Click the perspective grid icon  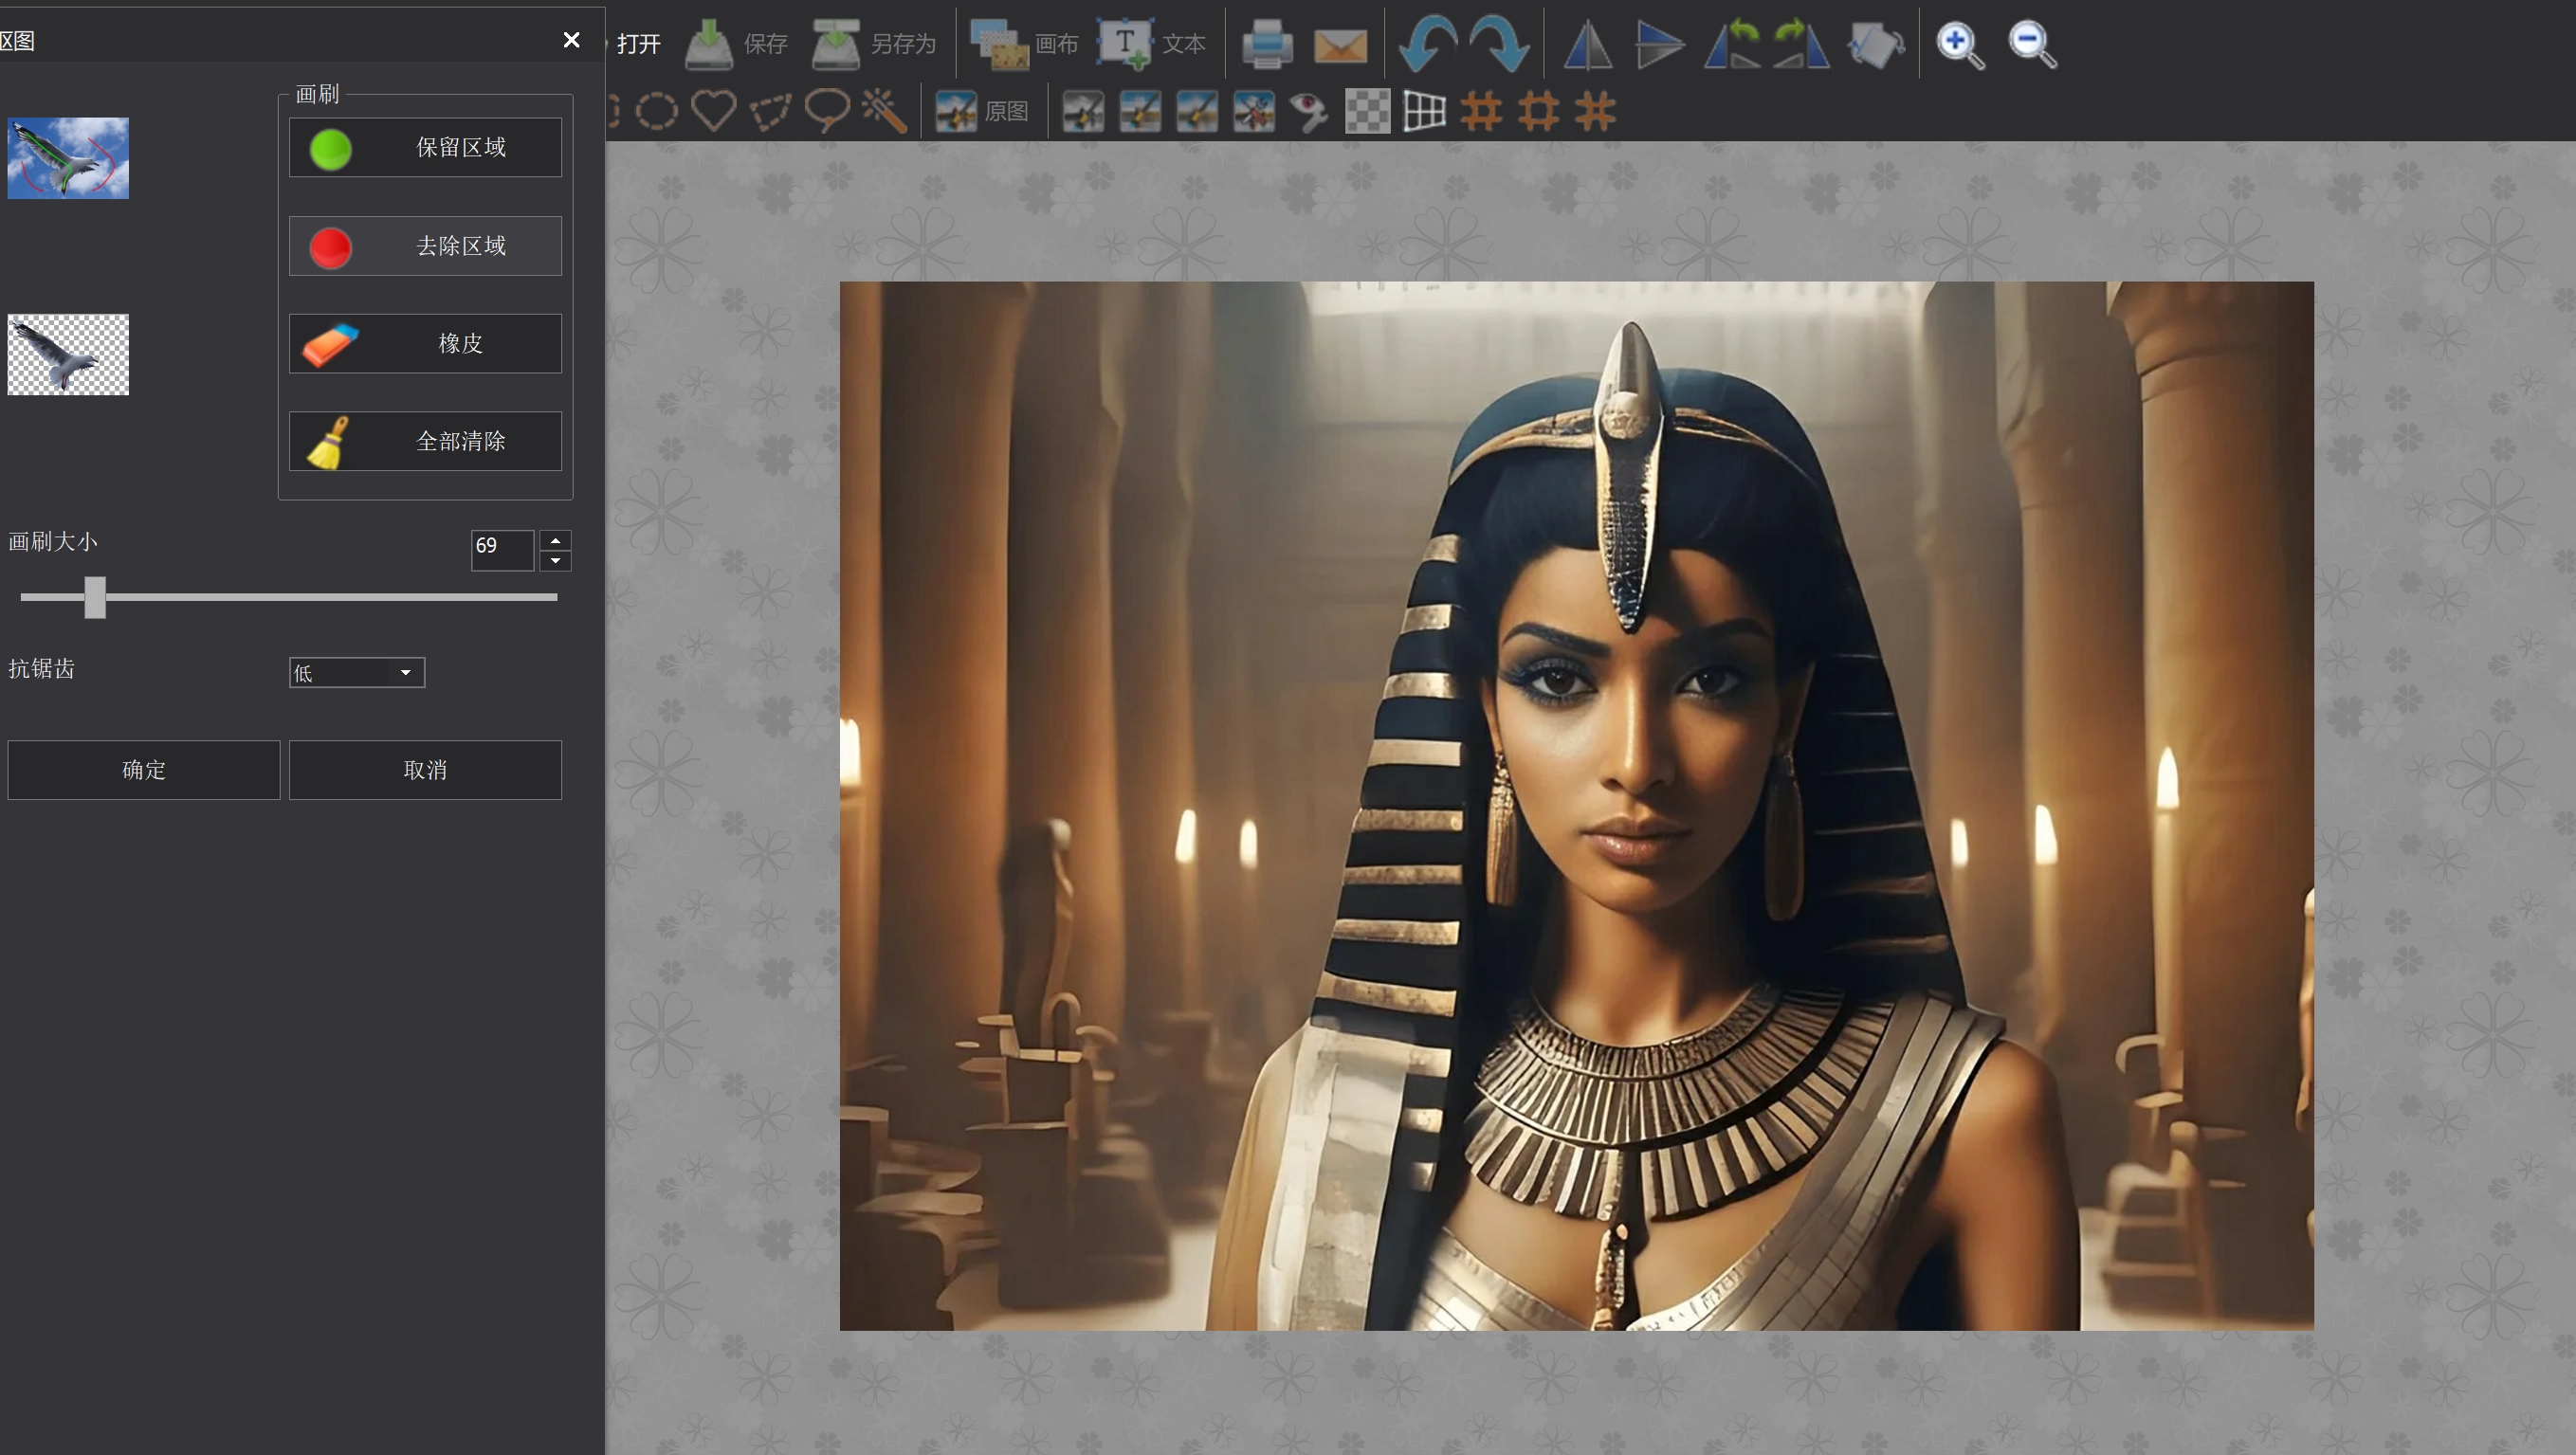[1424, 111]
